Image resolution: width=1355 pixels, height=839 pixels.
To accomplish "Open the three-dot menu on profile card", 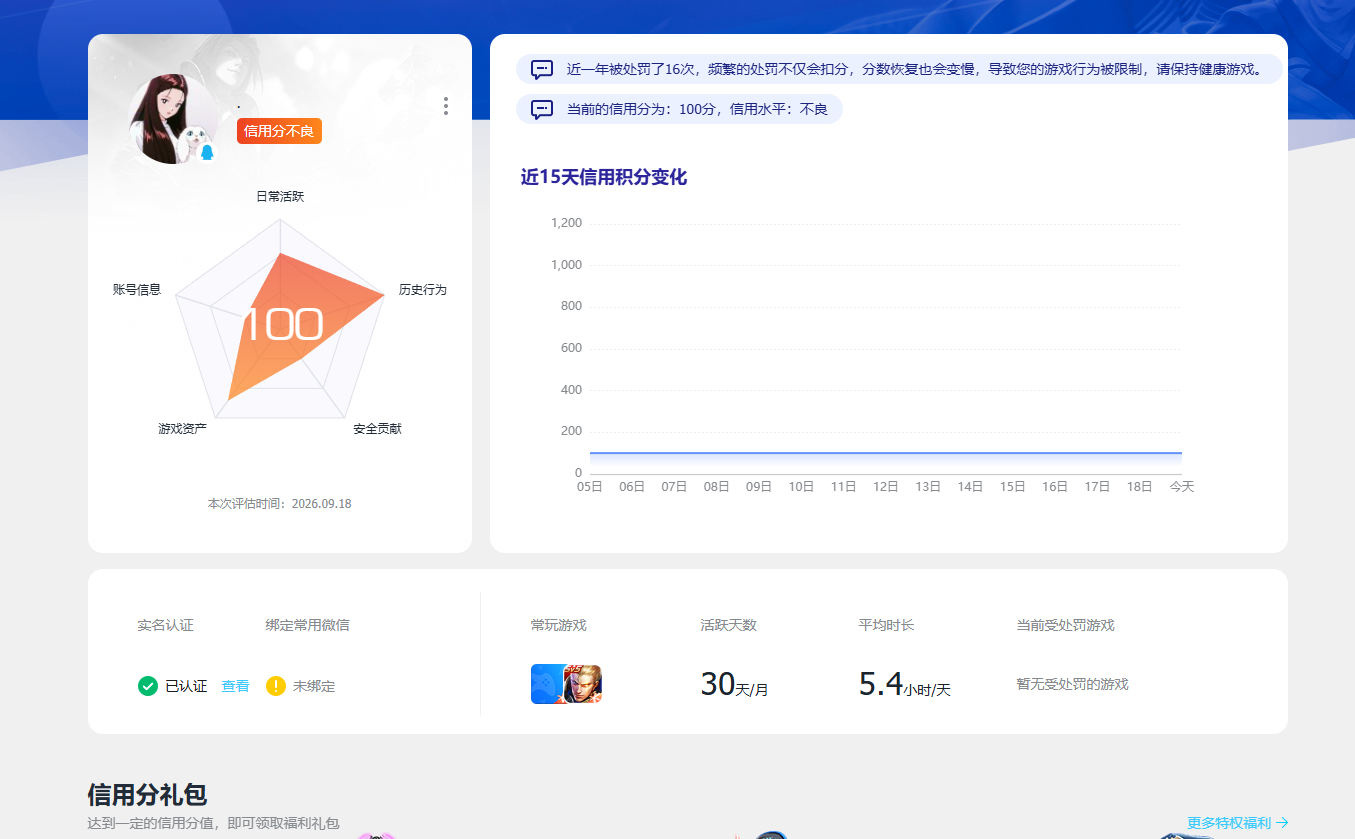I will click(x=445, y=106).
